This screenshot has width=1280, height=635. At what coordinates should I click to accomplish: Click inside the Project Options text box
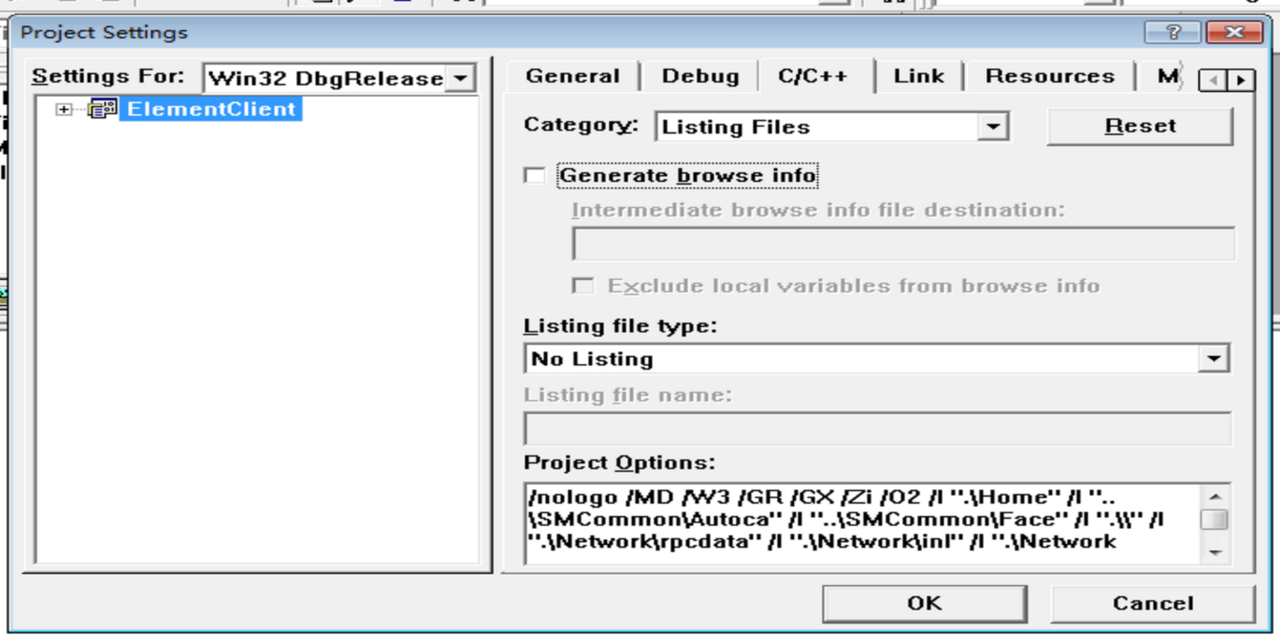click(862, 522)
